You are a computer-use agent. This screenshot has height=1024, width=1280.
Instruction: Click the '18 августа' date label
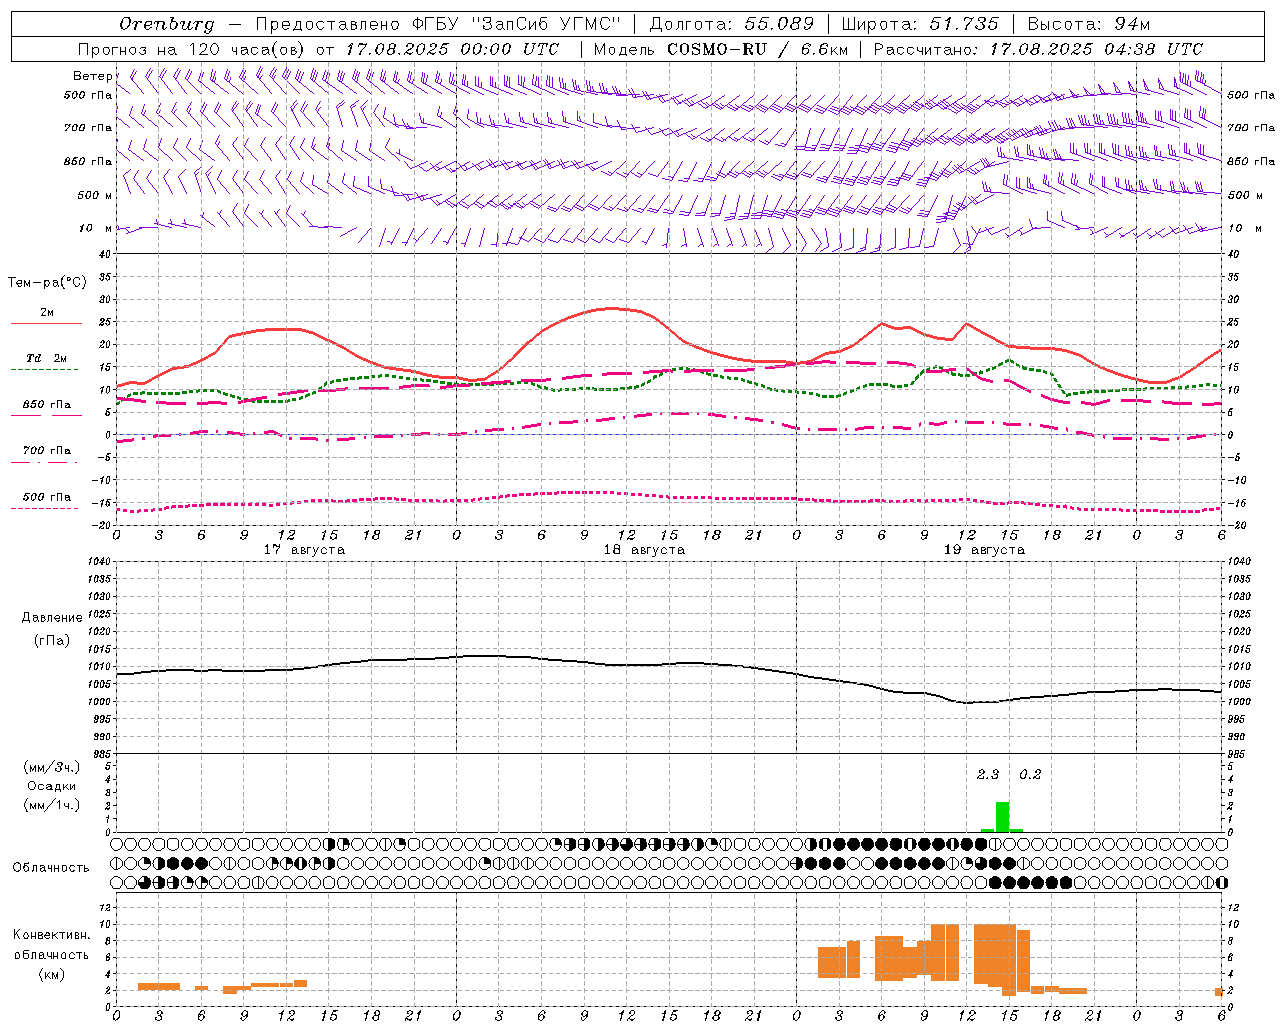(x=644, y=550)
